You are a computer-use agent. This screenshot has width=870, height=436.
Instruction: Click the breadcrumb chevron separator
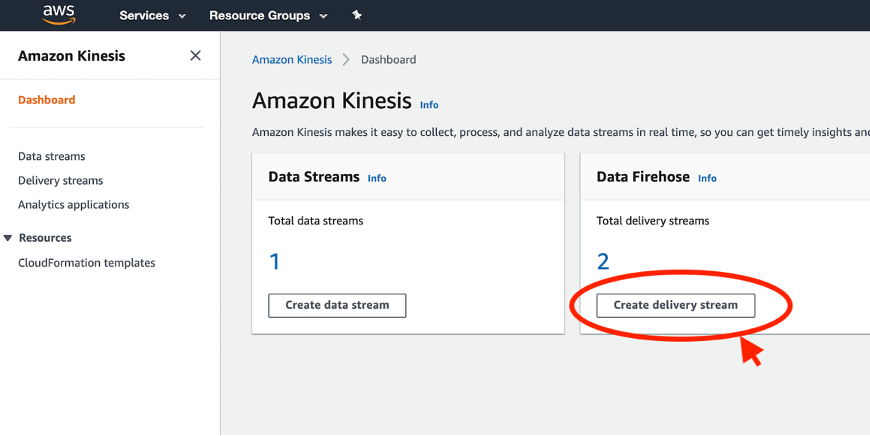point(346,60)
